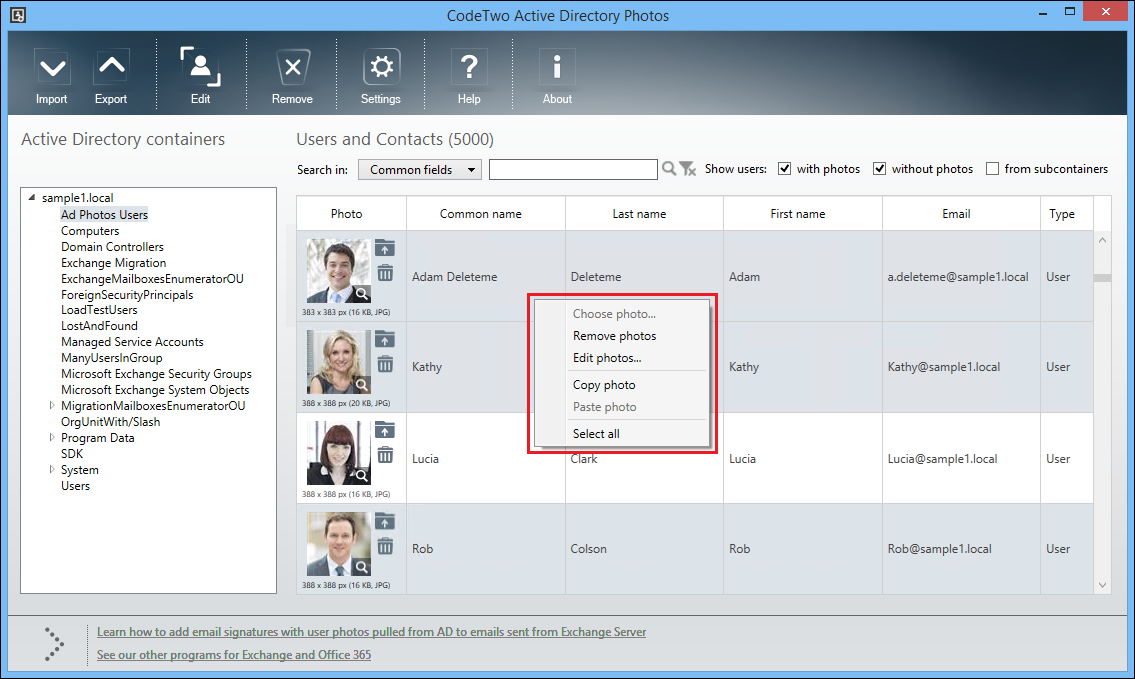Select 'Exchange Migration' container

point(114,263)
